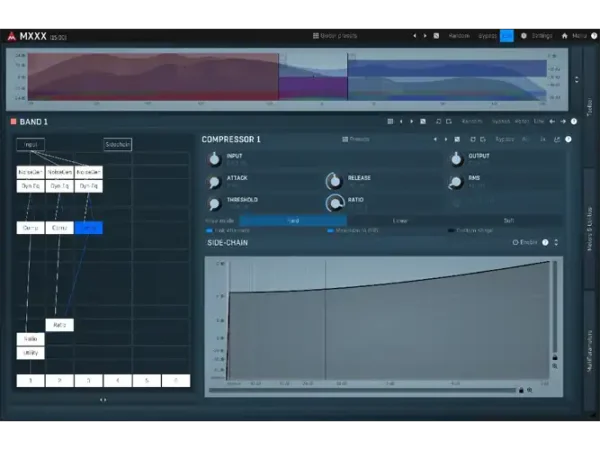
Task: Open help icon in Side-chain header
Action: 545,242
